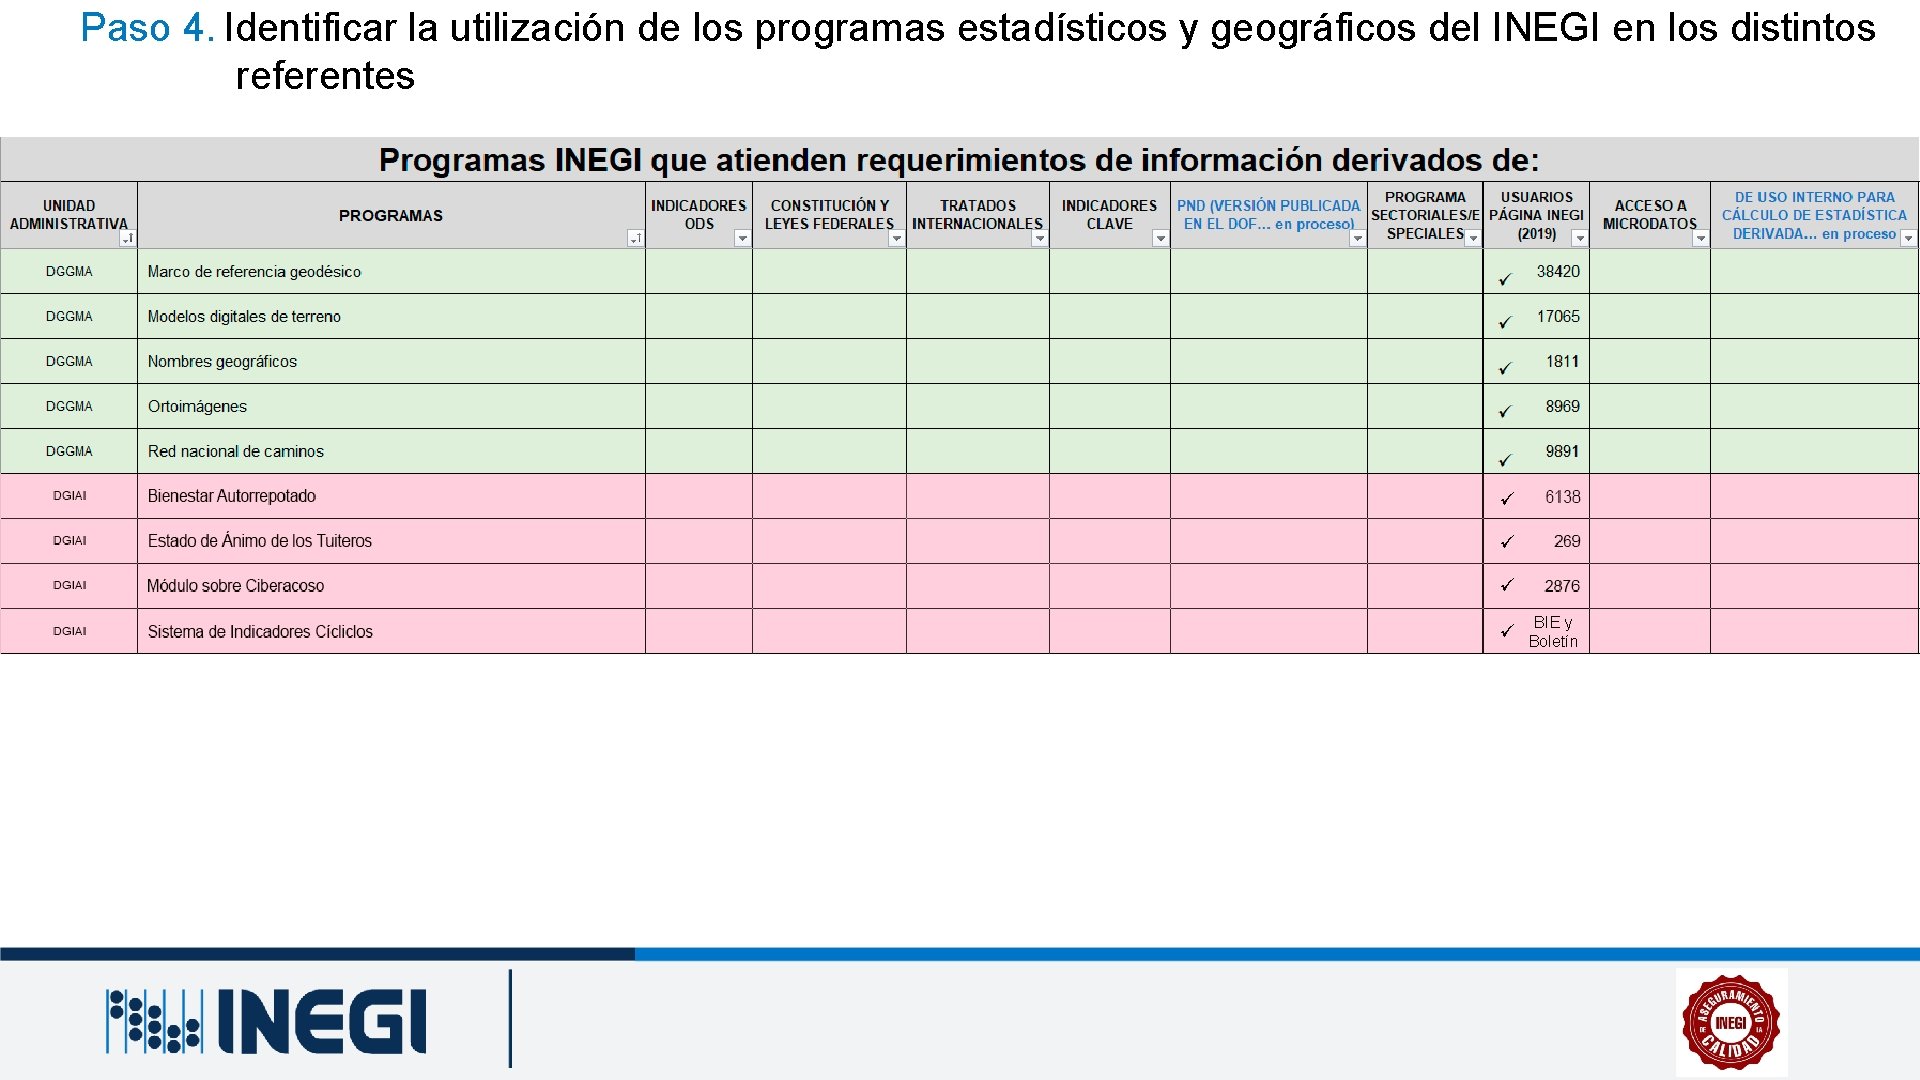Open Unidad Administrativa sort filter arrow
The height and width of the screenshot is (1080, 1920).
127,238
